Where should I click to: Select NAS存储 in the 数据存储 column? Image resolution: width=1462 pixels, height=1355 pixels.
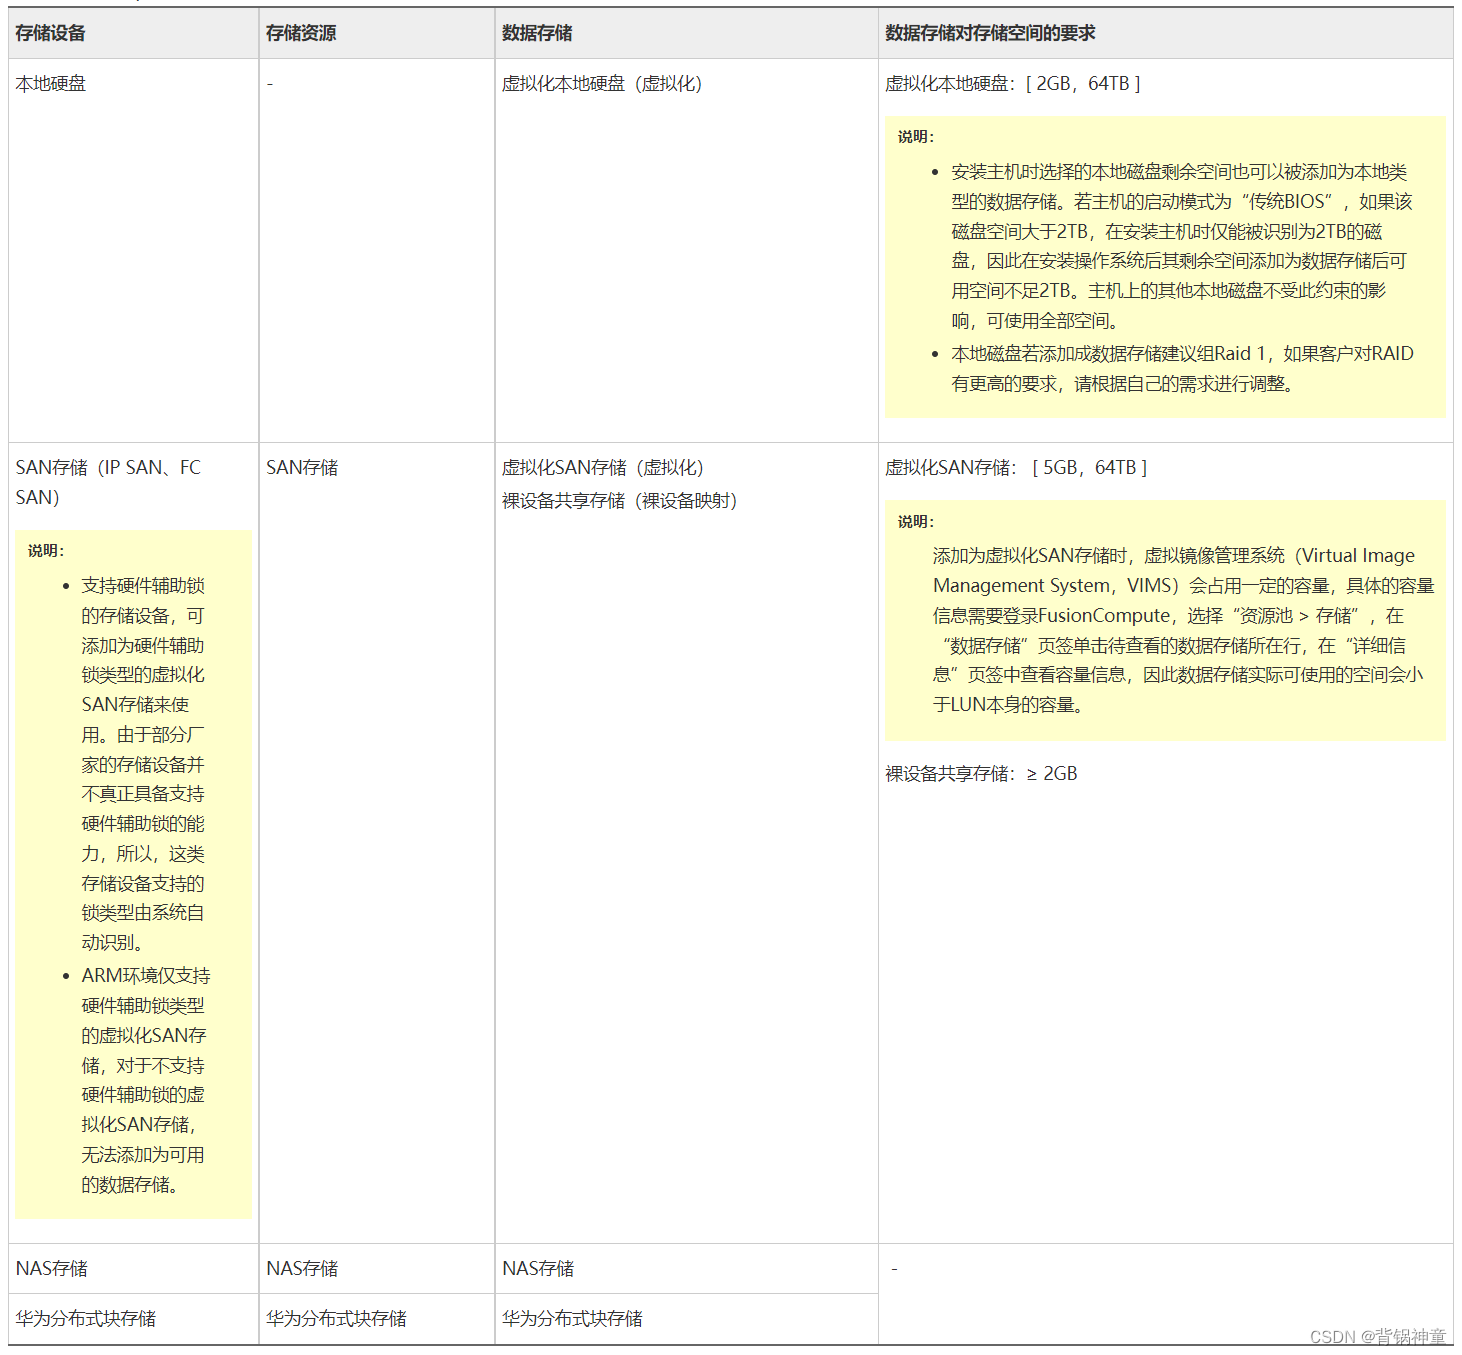click(538, 1269)
